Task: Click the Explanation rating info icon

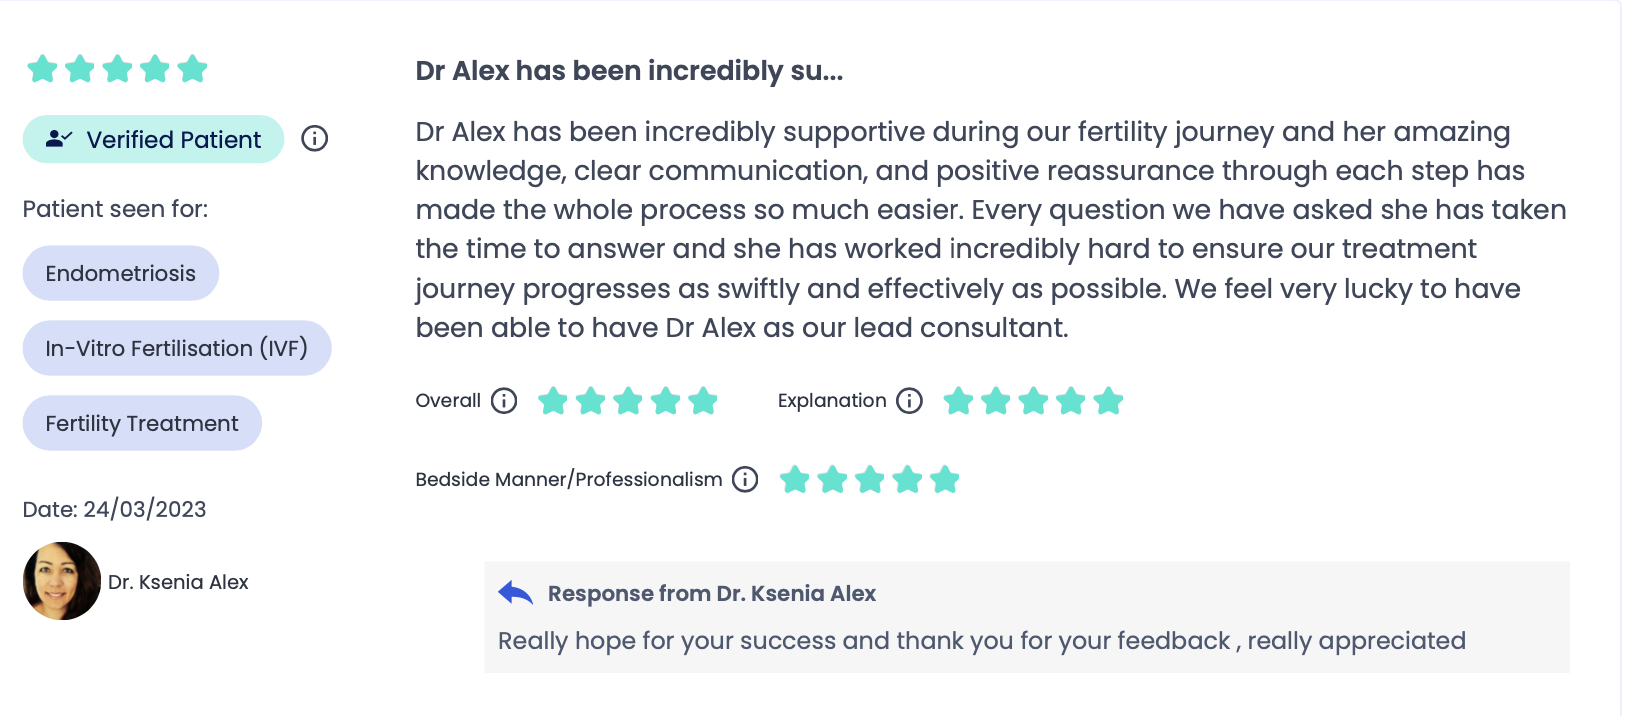Action: point(909,401)
